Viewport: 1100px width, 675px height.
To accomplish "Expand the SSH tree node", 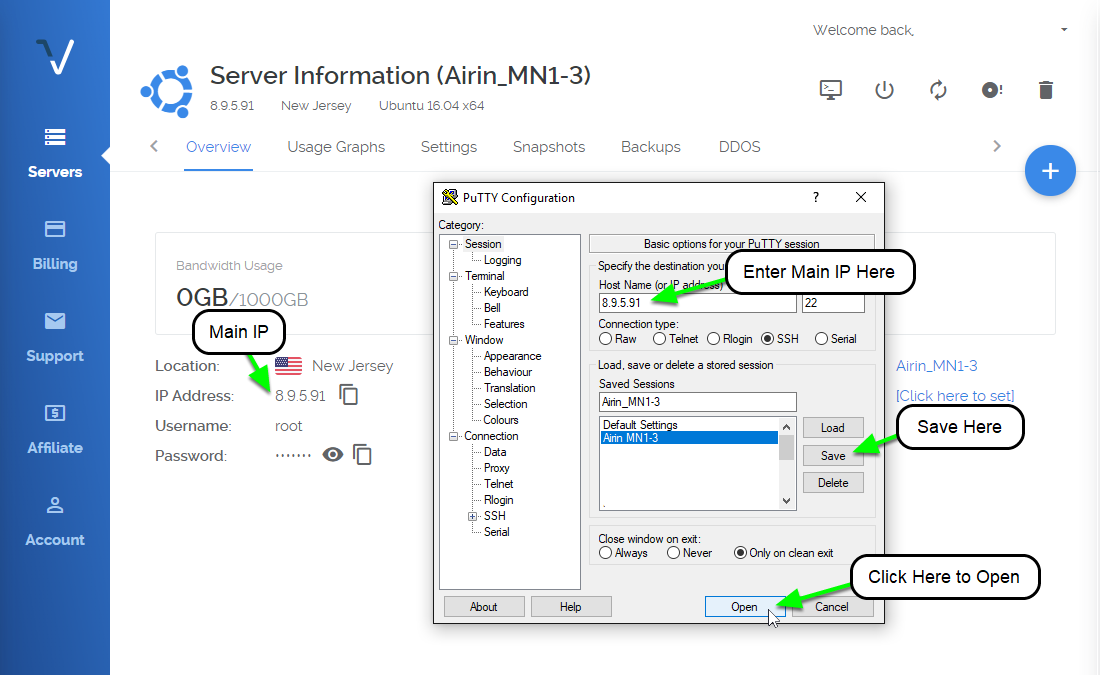I will [x=473, y=516].
